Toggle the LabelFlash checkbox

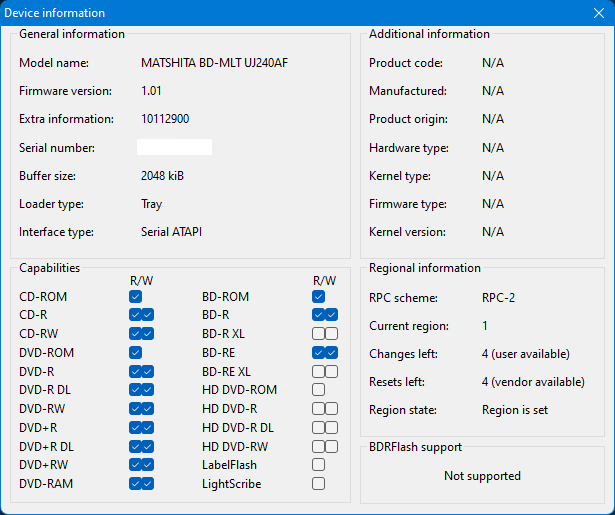(318, 465)
